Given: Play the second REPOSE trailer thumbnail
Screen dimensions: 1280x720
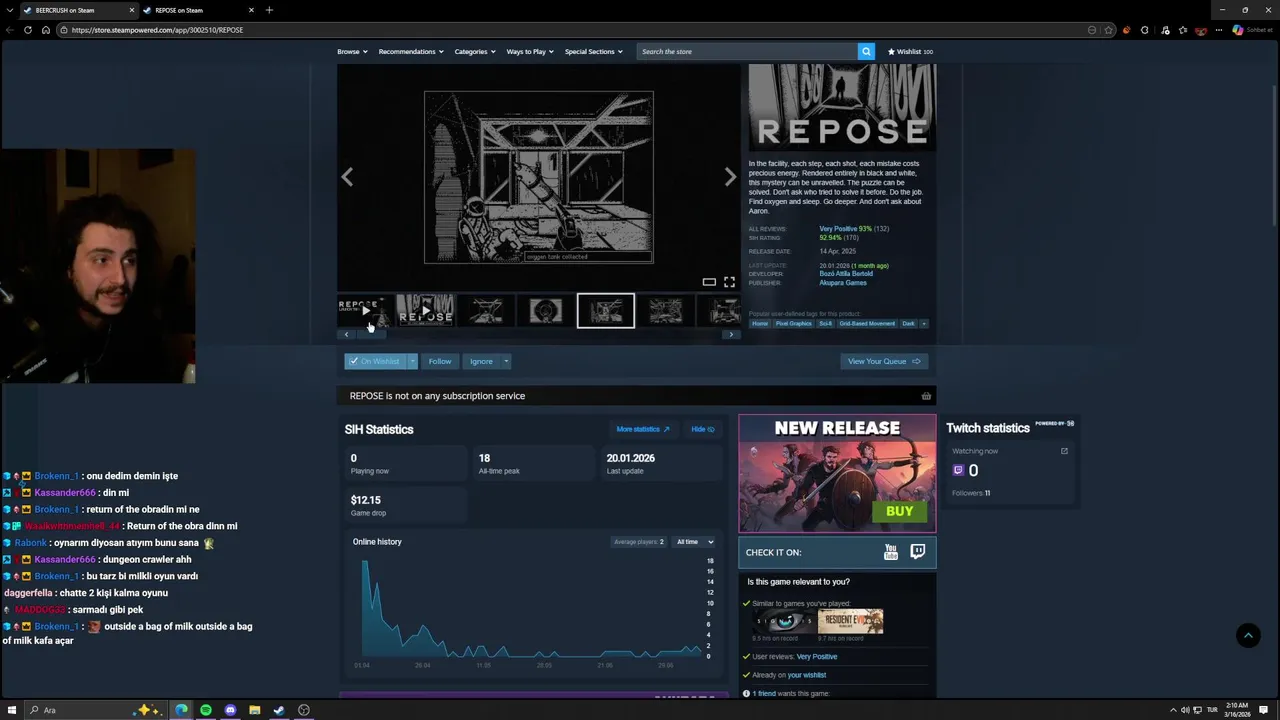Looking at the screenshot, I should click(426, 311).
